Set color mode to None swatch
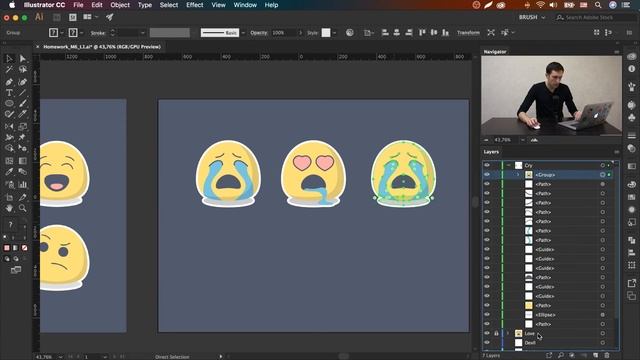Viewport: 640px width, 360px height. 24,248
